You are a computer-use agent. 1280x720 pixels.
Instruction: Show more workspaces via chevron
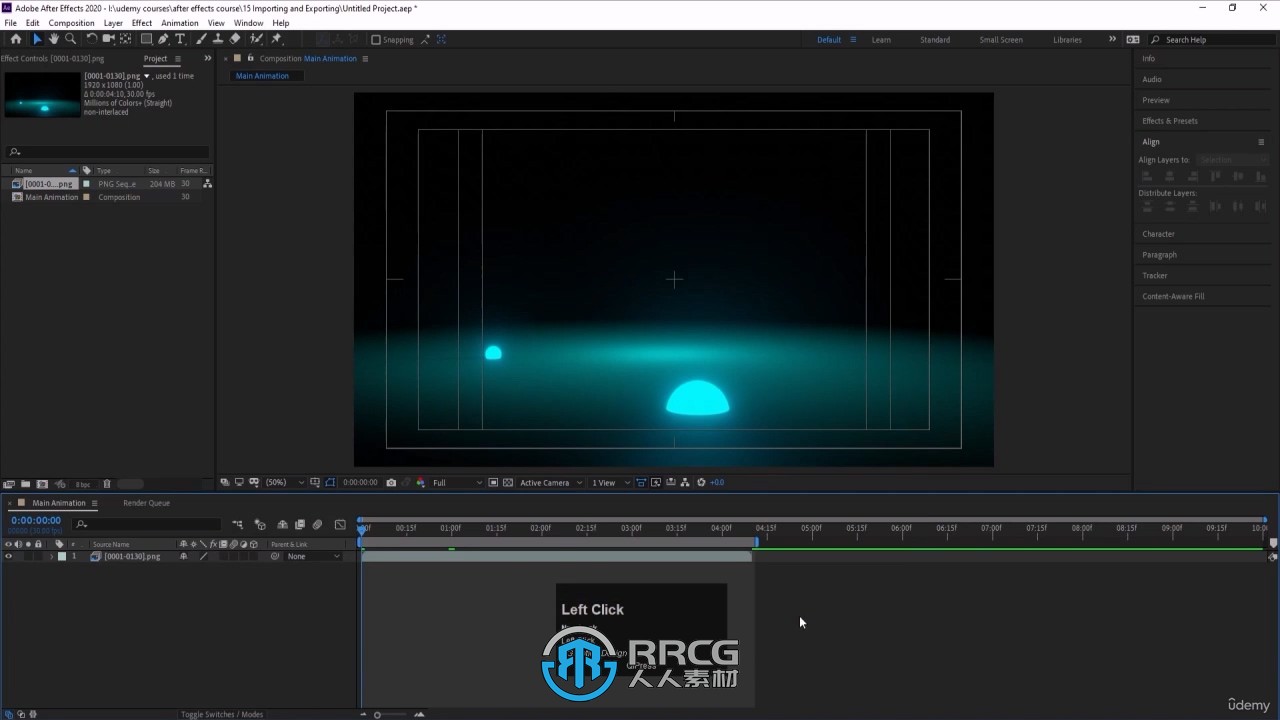(1112, 39)
